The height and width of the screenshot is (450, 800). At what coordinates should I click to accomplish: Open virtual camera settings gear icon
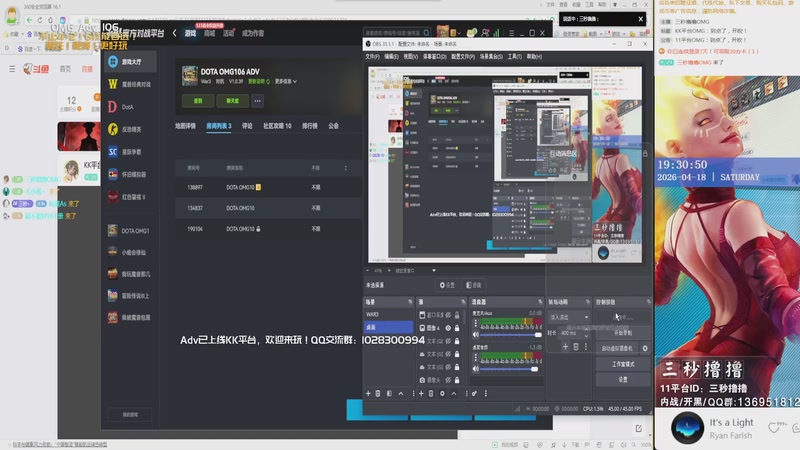click(x=645, y=348)
